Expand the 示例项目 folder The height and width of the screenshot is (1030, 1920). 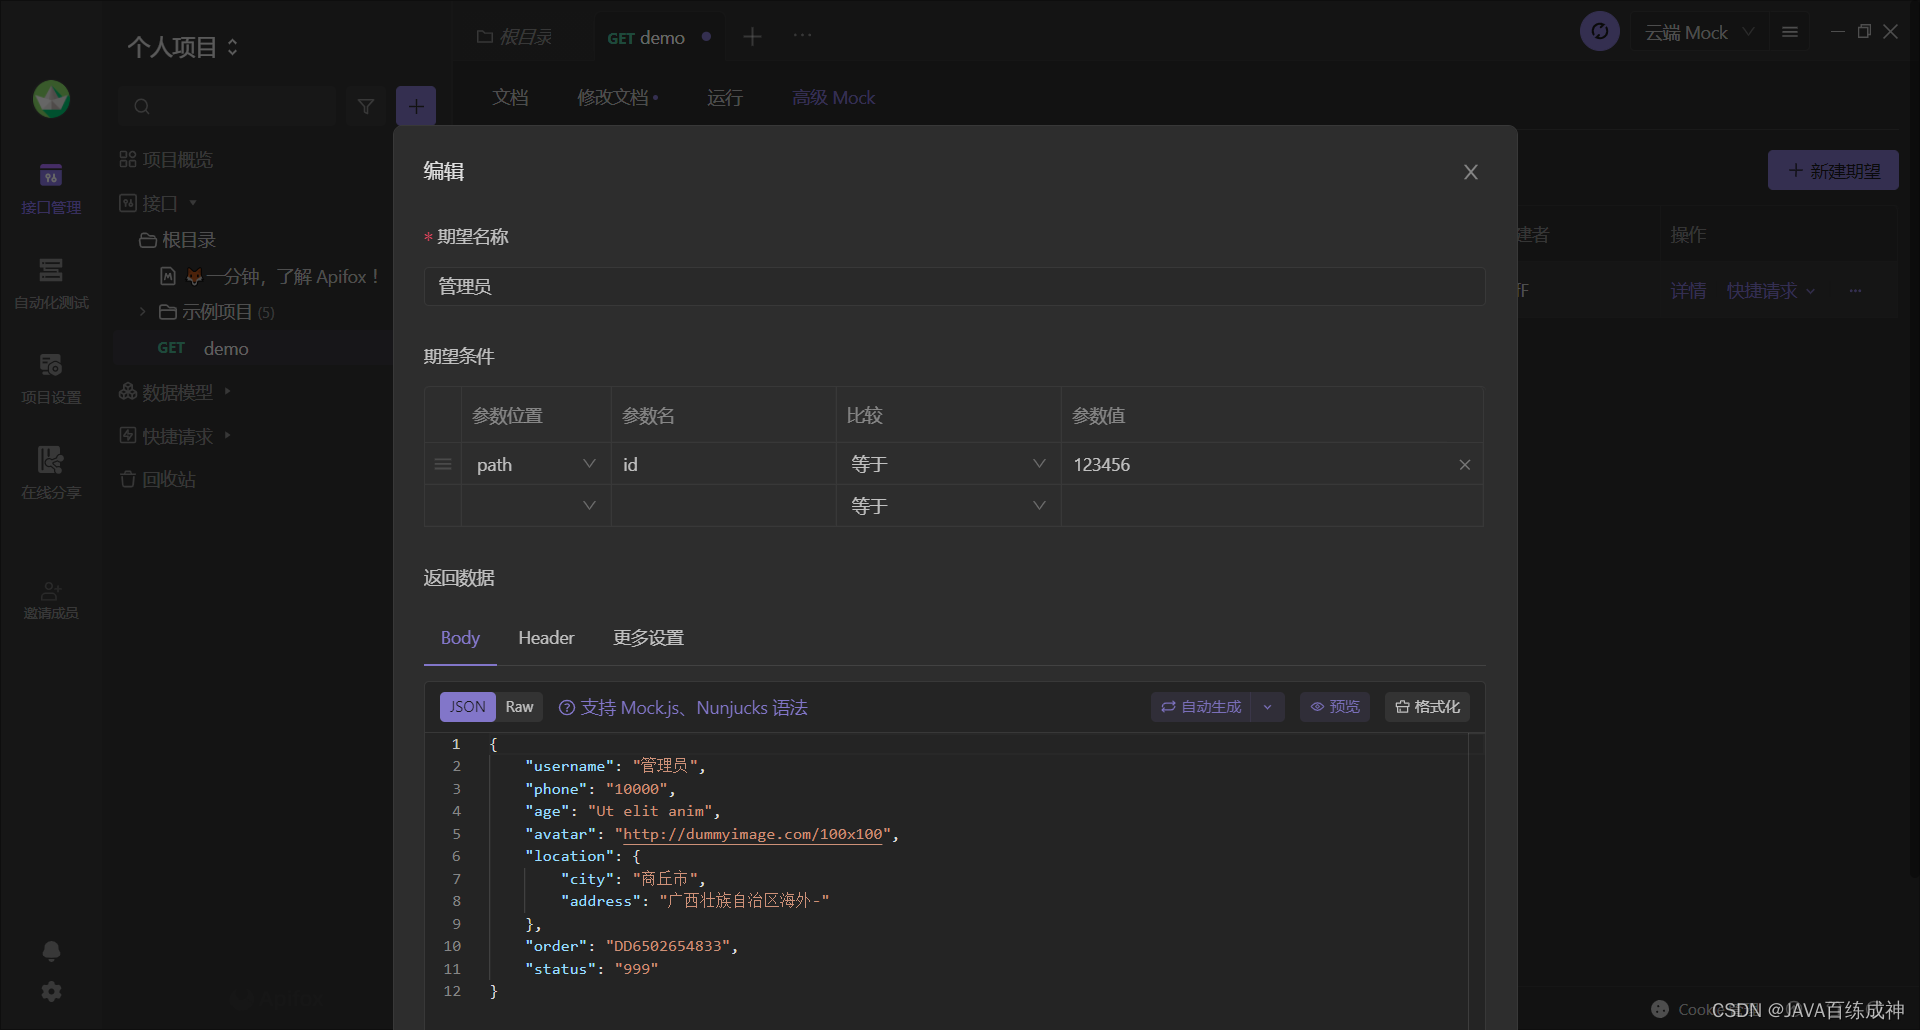(x=143, y=312)
